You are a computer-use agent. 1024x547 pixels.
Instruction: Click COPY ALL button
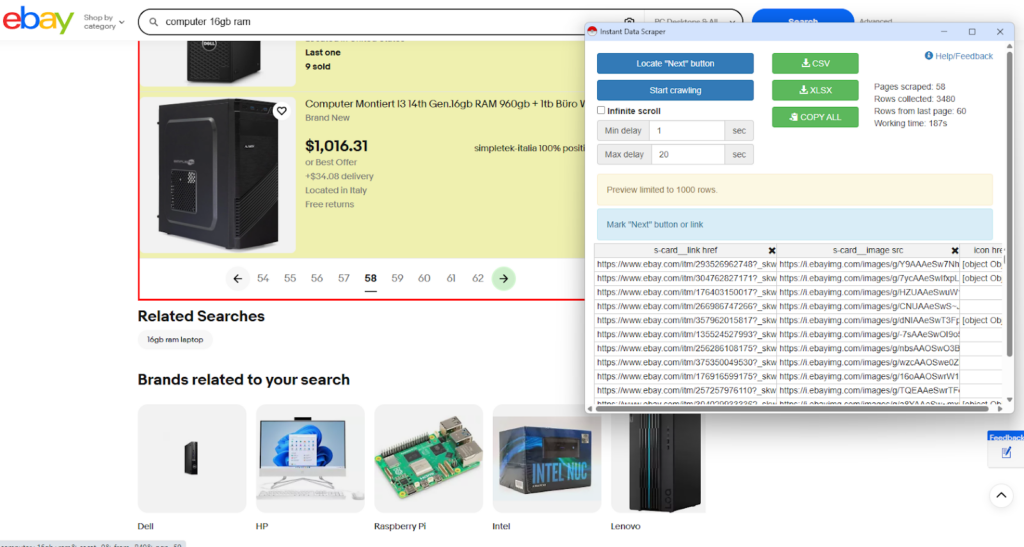(815, 117)
